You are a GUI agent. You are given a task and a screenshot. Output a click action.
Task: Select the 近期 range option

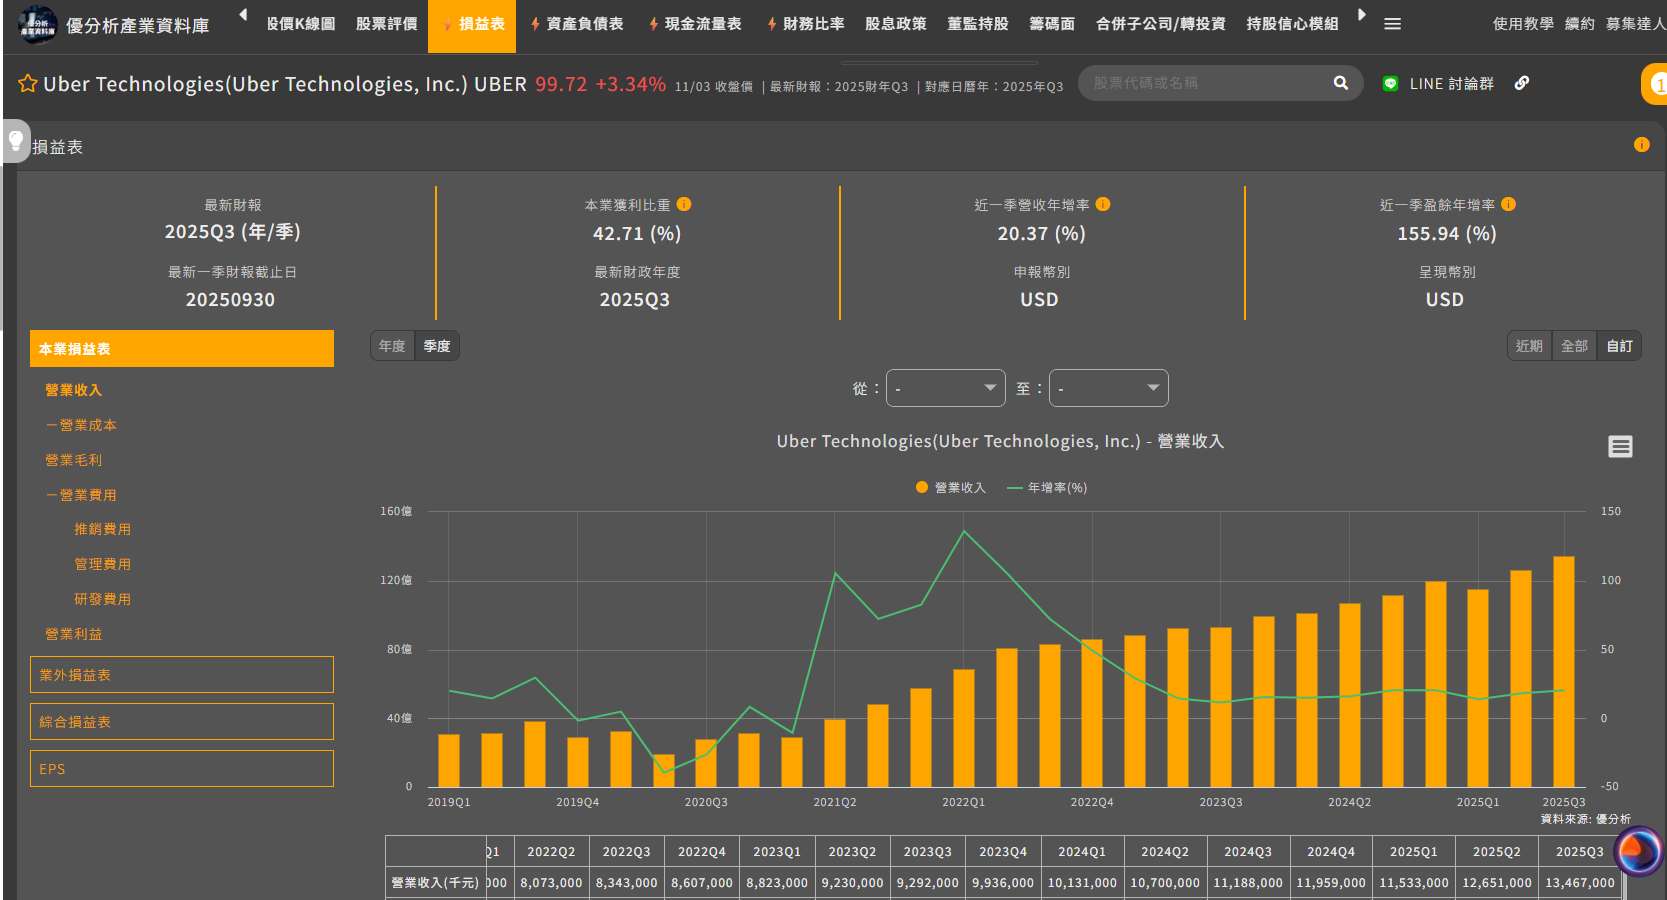[1529, 346]
